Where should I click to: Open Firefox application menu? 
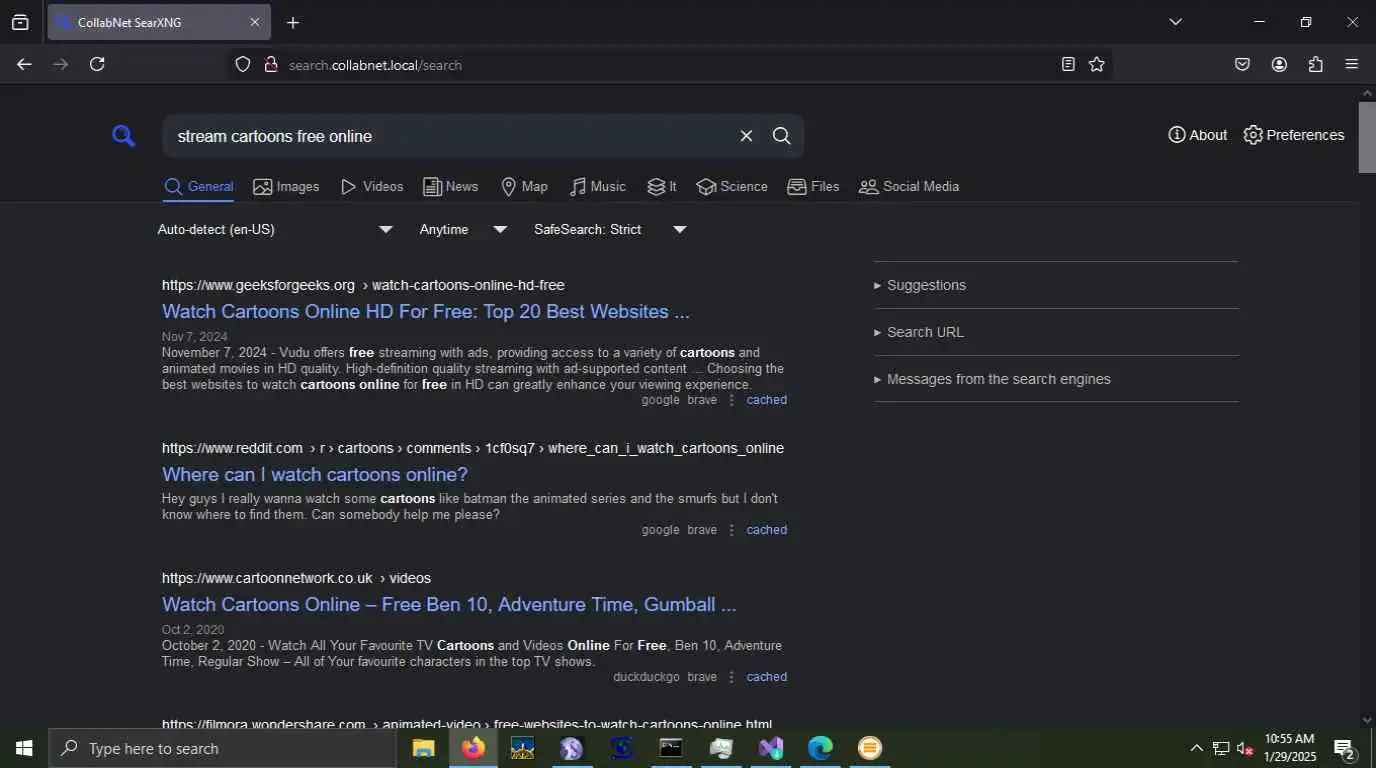pos(1352,64)
